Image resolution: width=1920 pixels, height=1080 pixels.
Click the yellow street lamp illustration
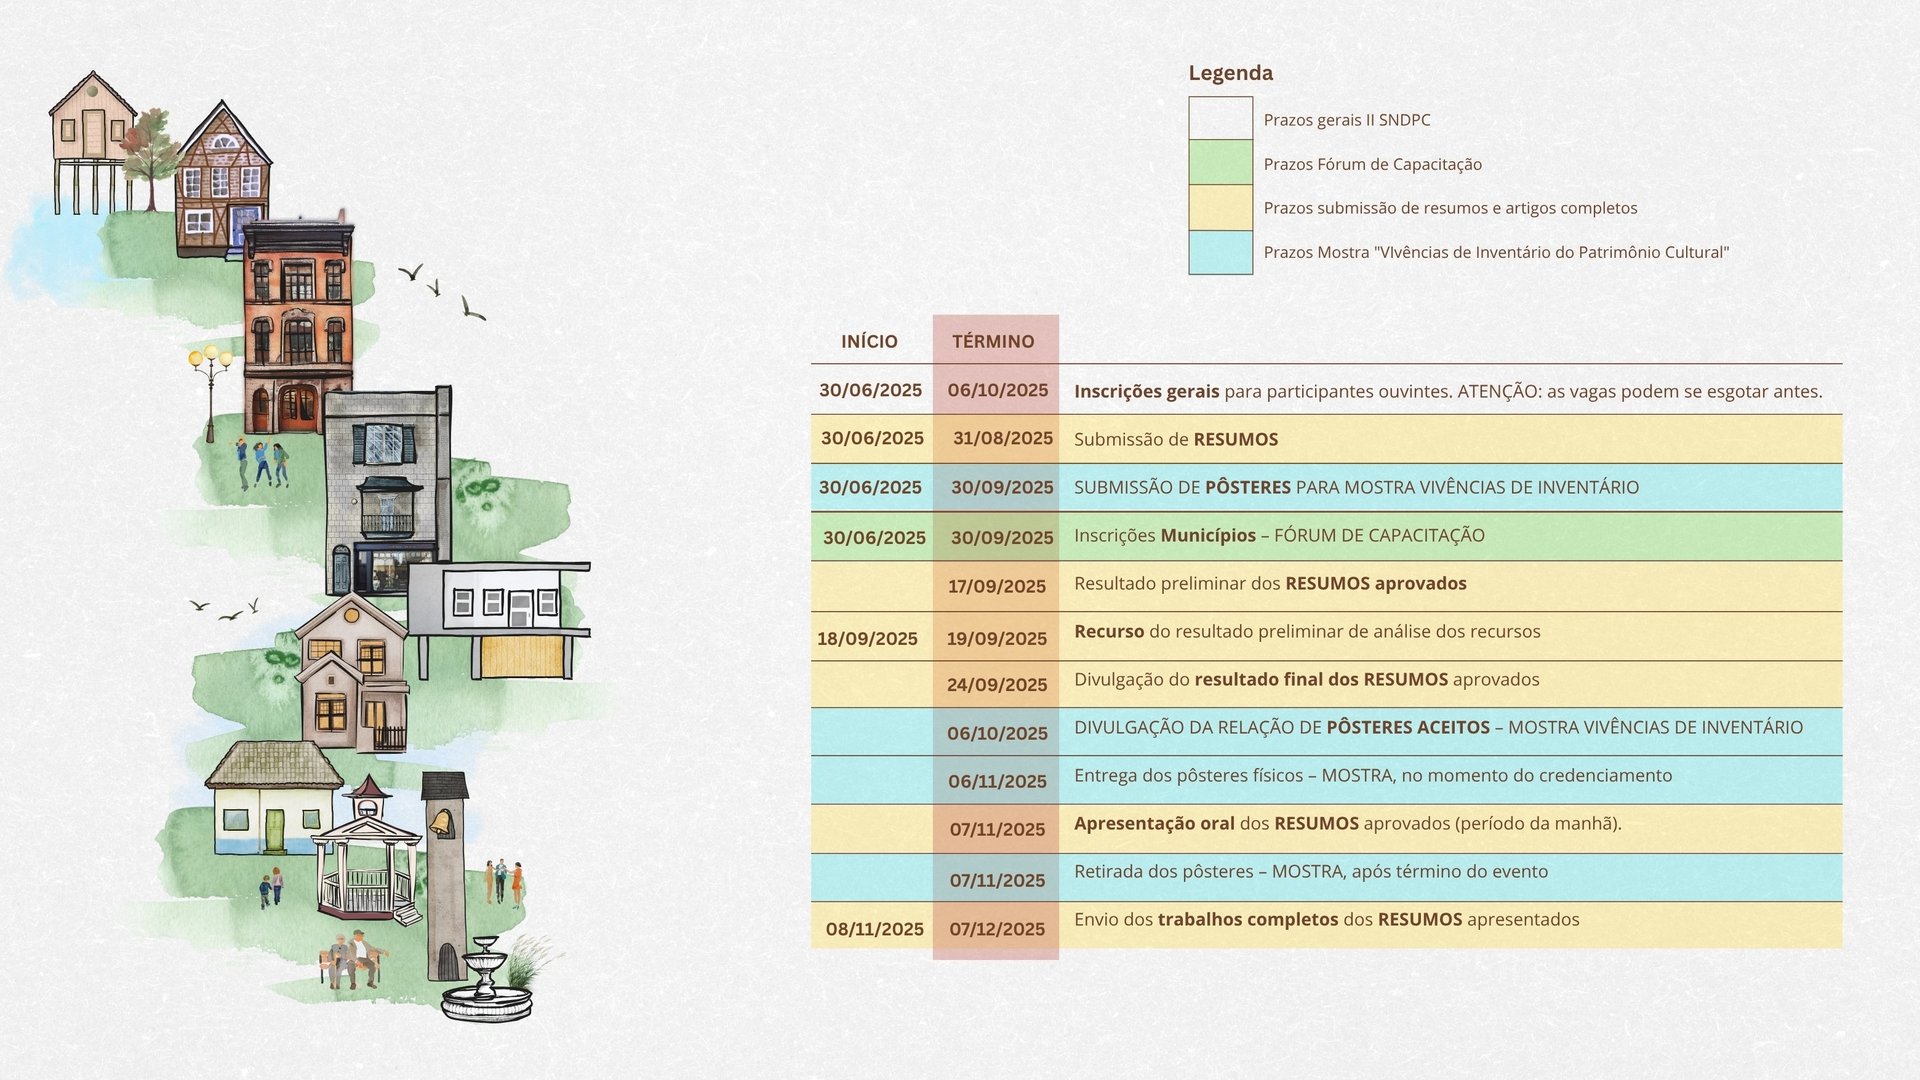(210, 385)
